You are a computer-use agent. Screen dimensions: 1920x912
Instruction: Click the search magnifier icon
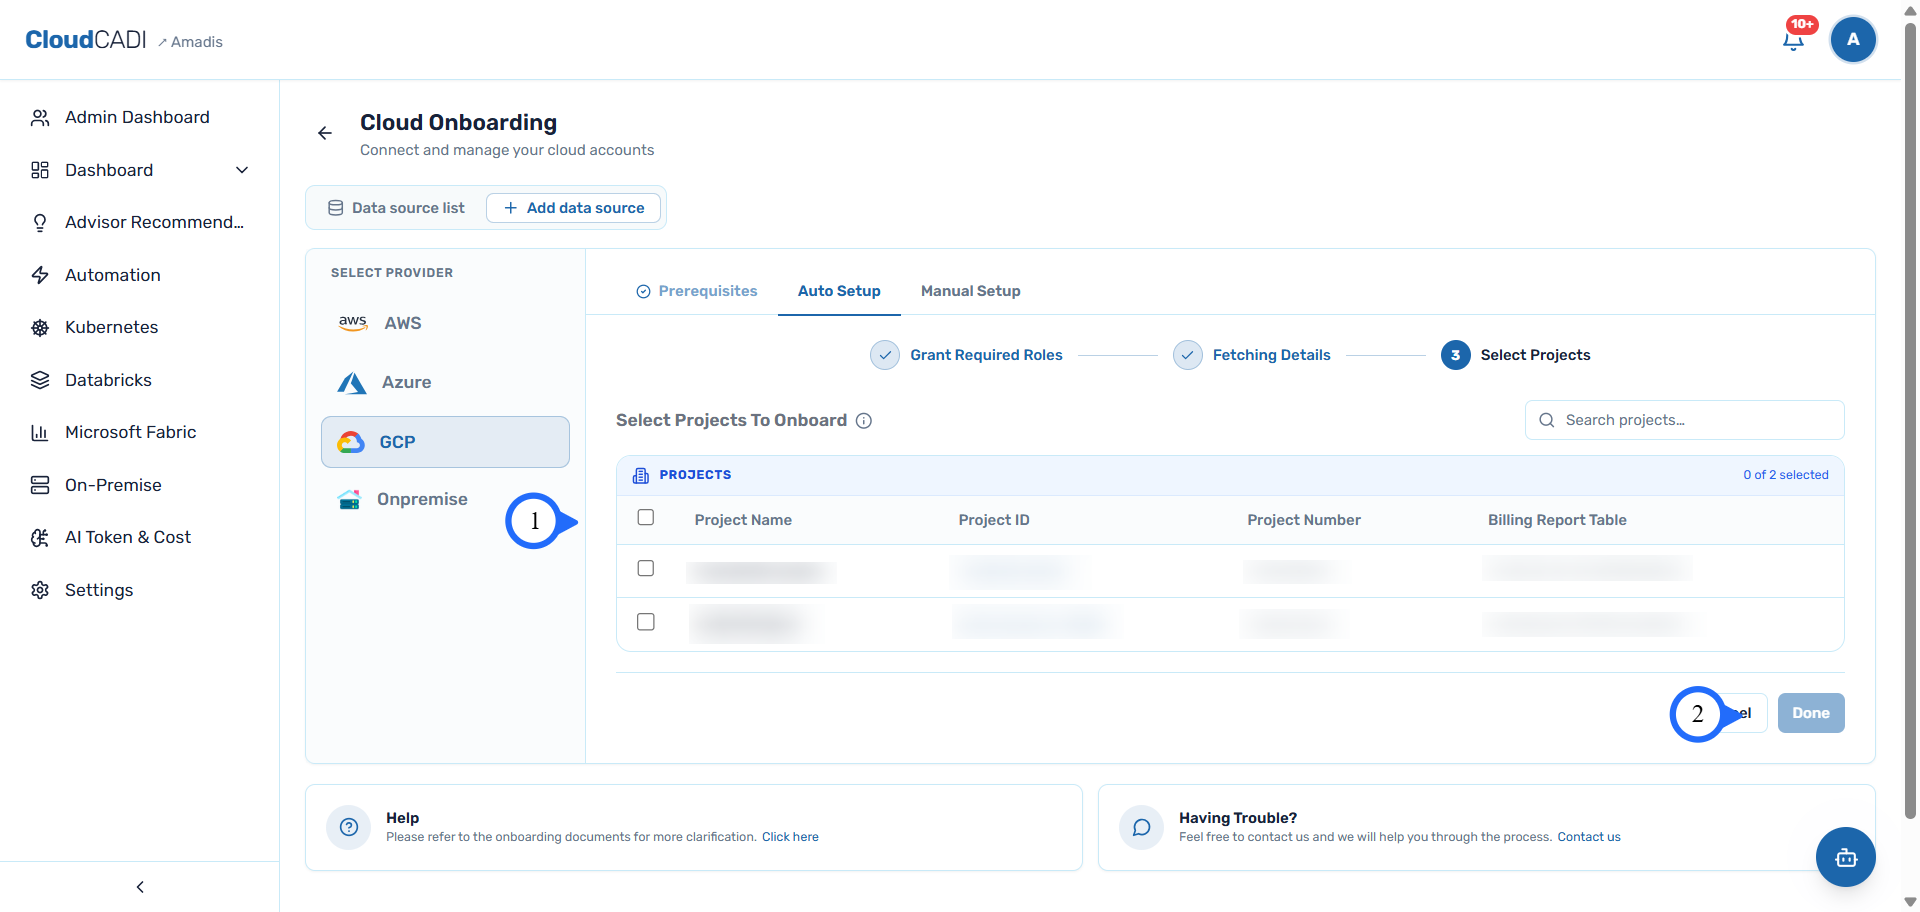click(x=1547, y=420)
